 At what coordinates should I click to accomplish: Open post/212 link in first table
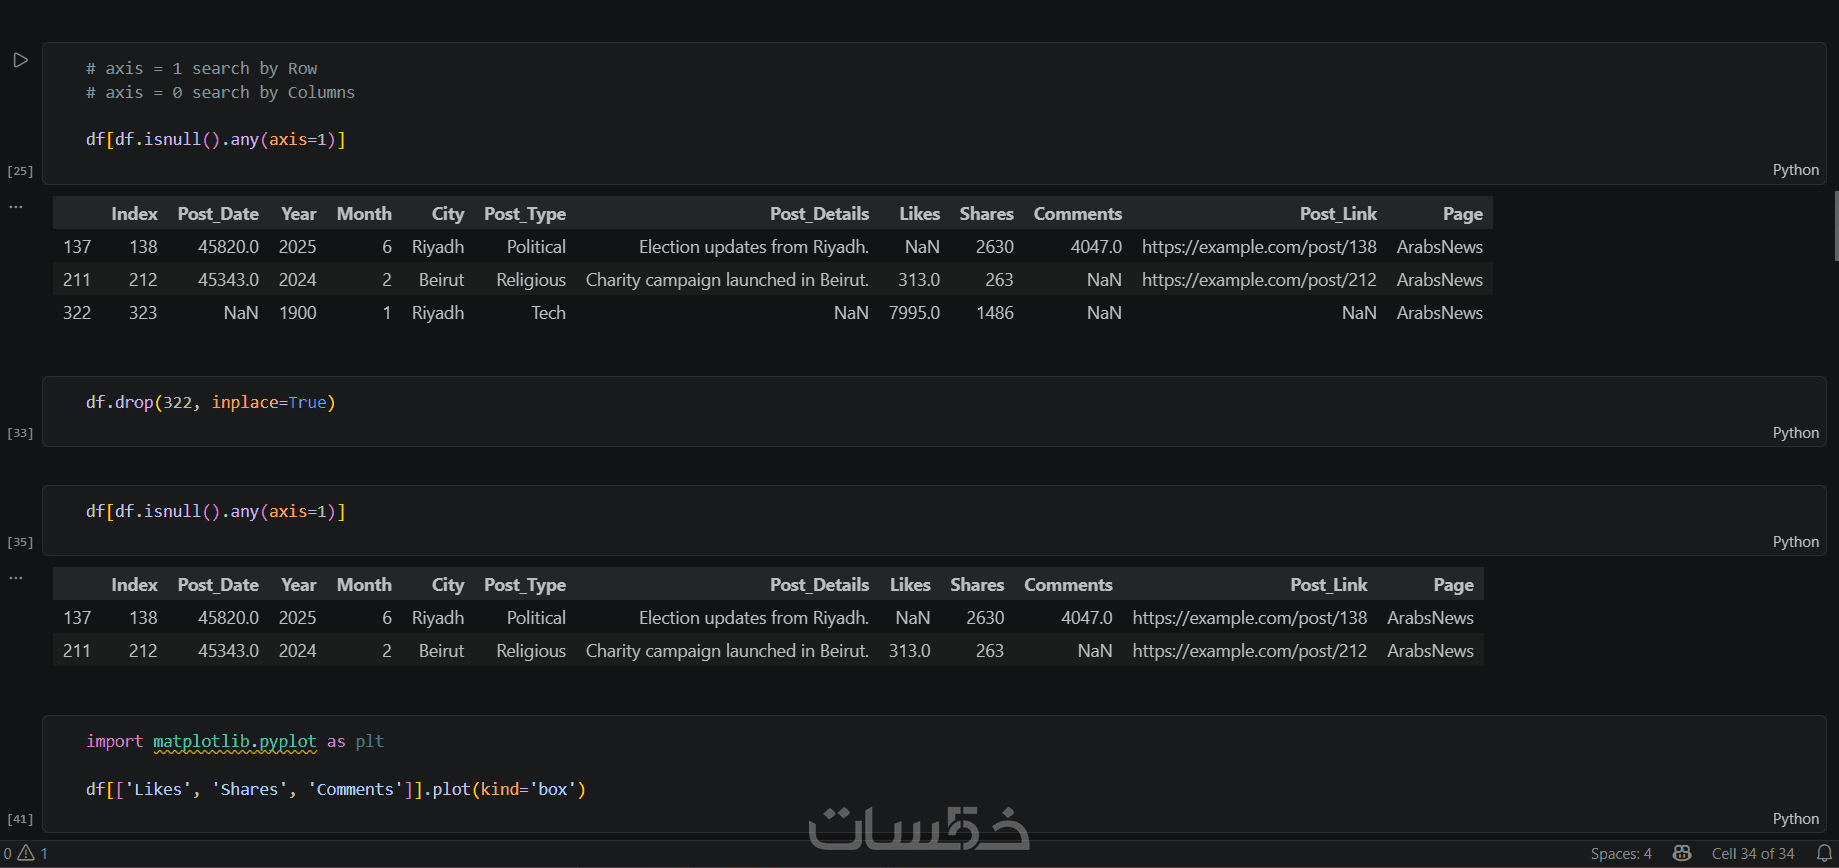coord(1259,280)
